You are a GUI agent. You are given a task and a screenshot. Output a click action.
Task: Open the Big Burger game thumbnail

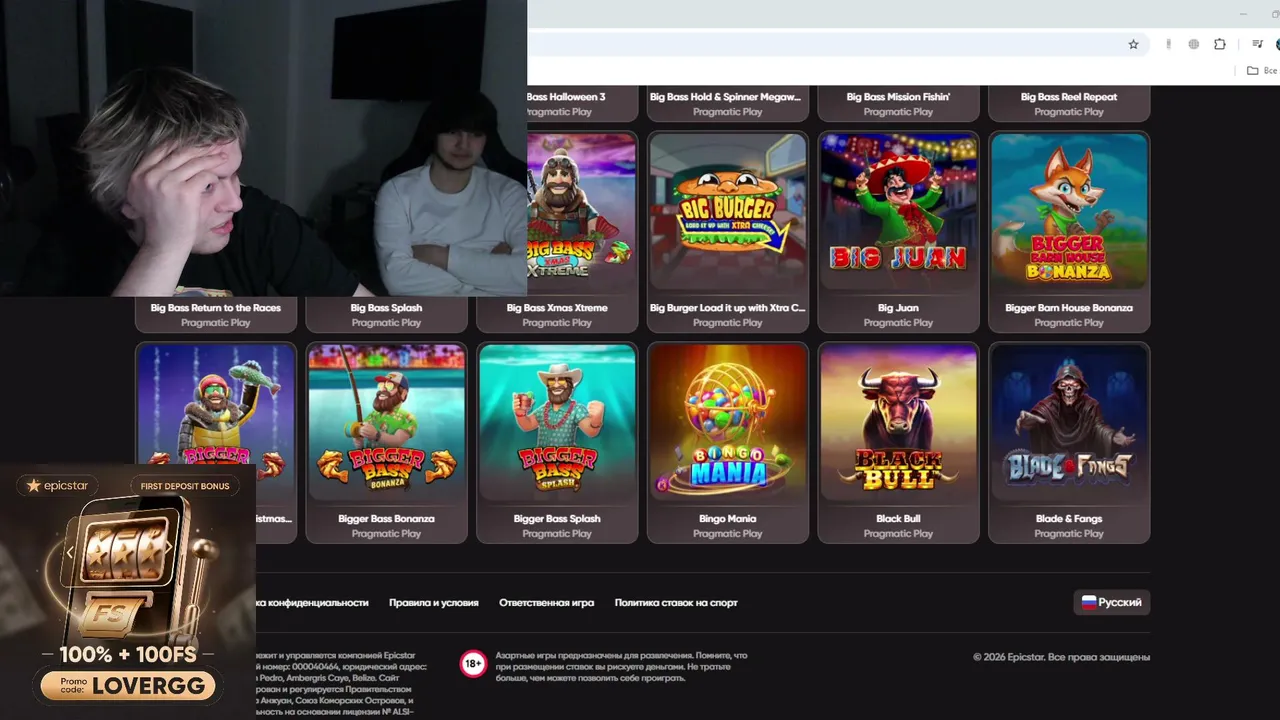[x=728, y=212]
